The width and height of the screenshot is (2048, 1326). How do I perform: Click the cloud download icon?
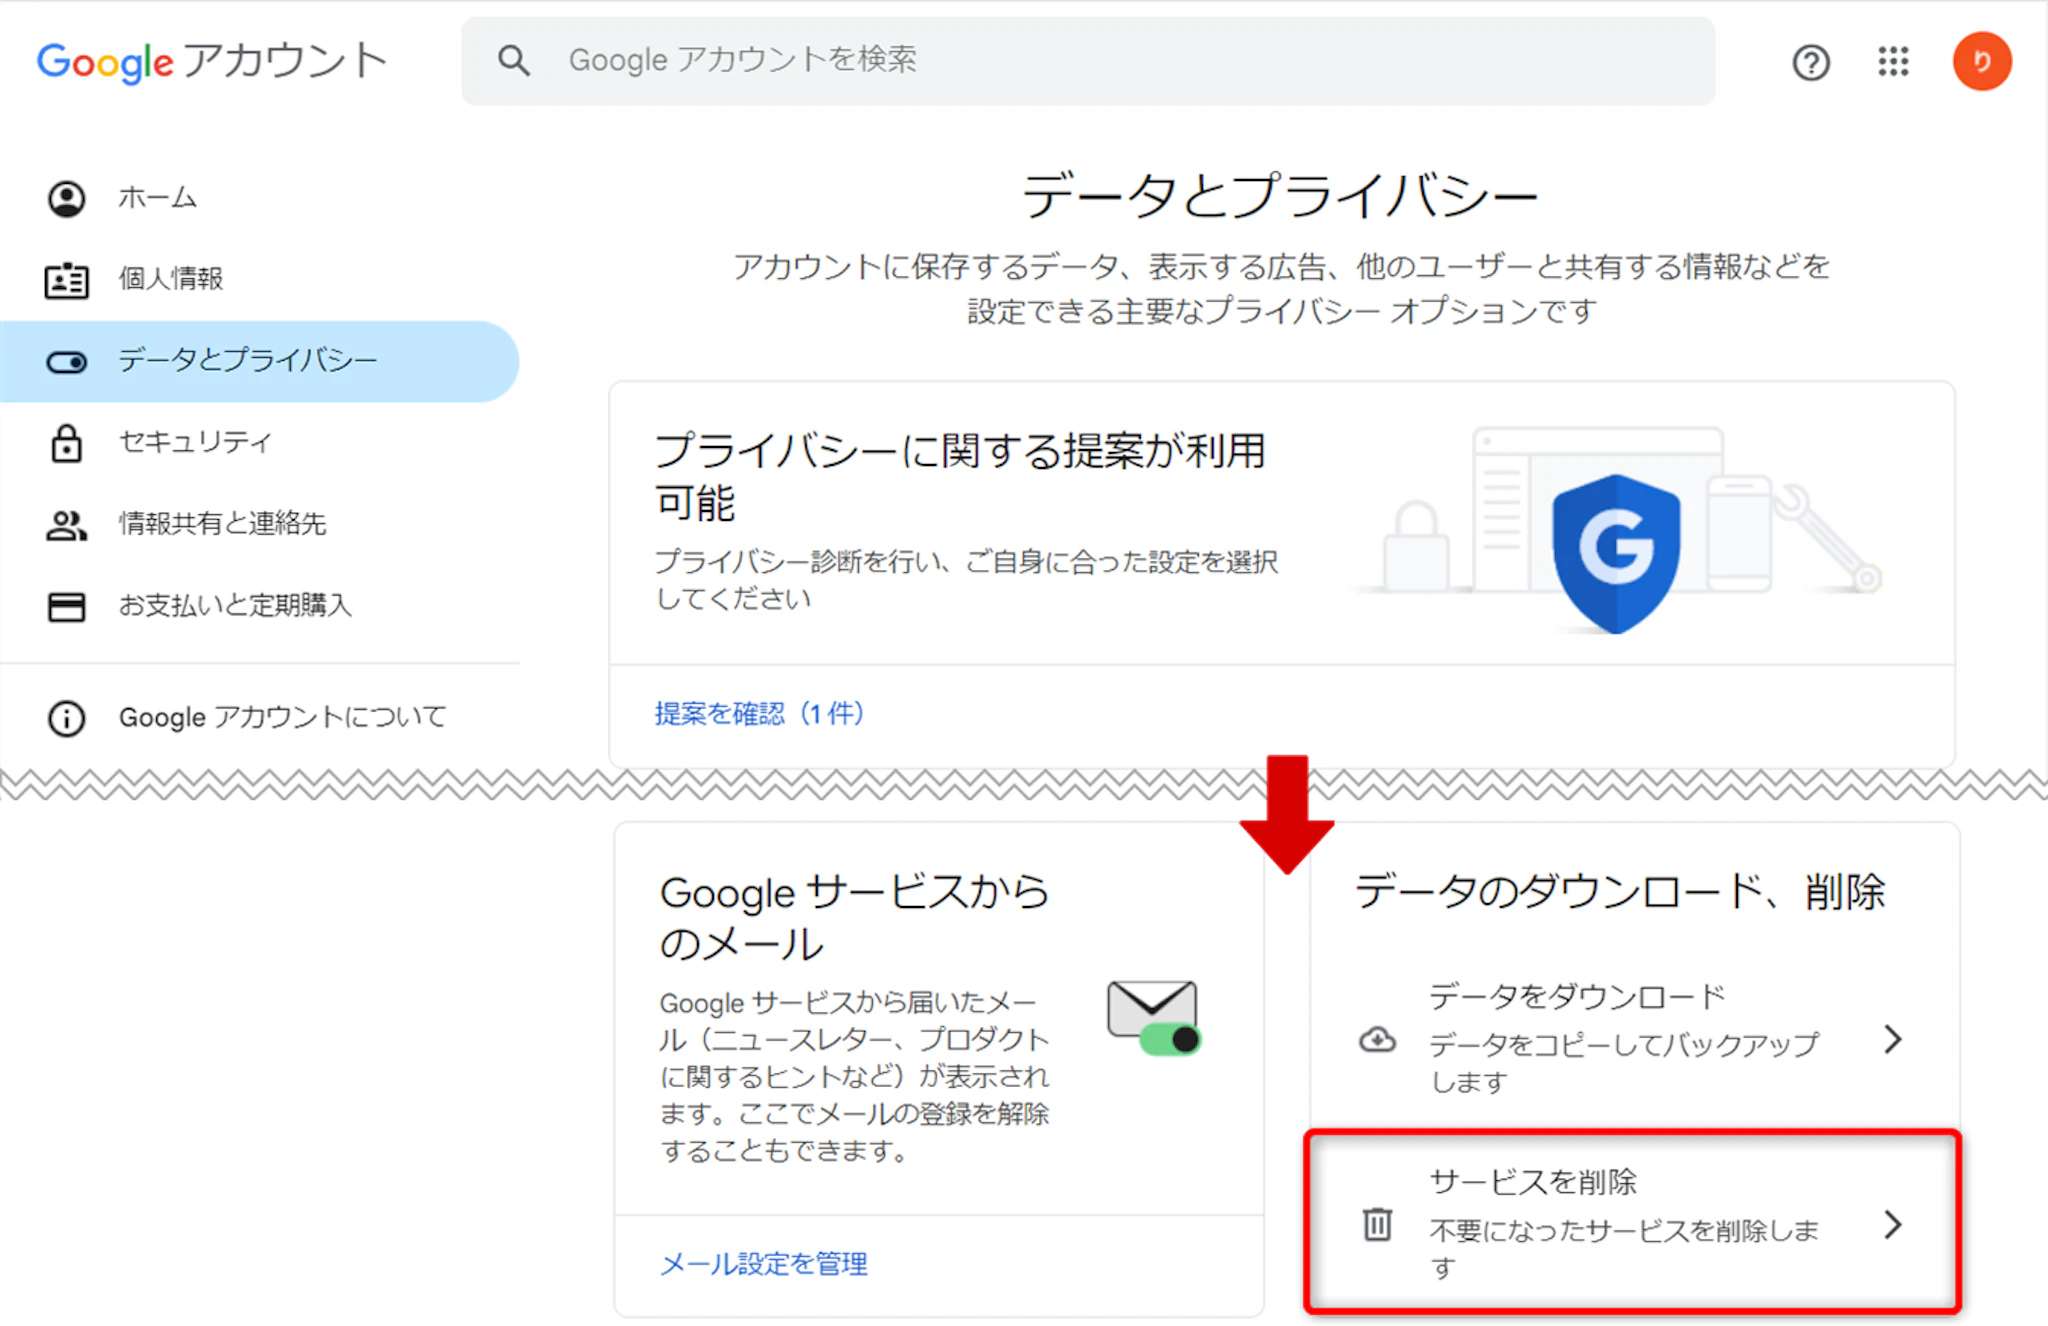pos(1377,1040)
